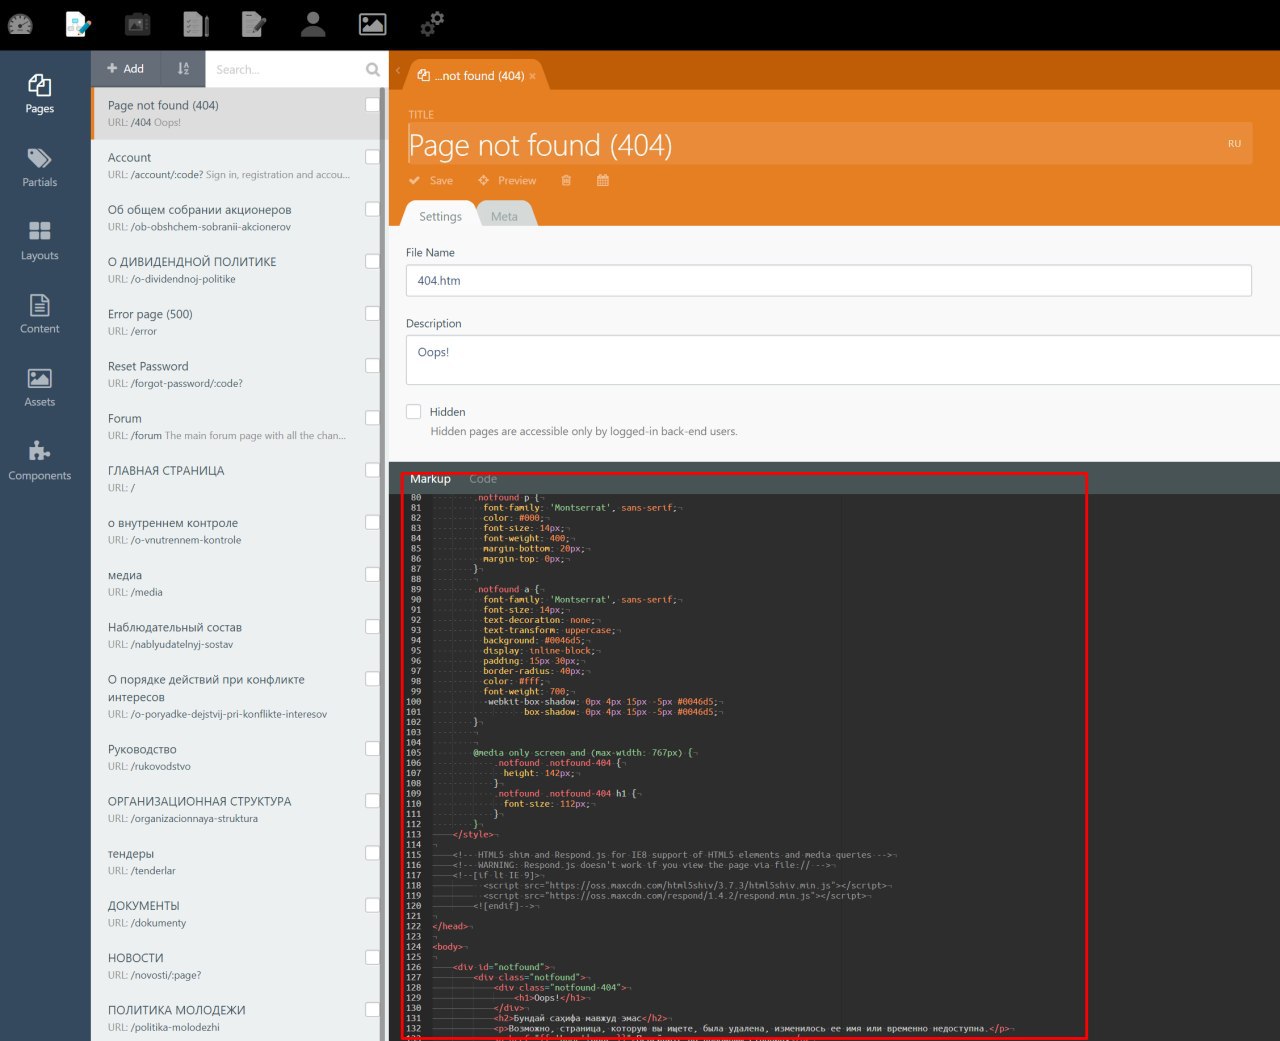
Task: Open the document-with-pen icon in top bar
Action: click(x=254, y=24)
